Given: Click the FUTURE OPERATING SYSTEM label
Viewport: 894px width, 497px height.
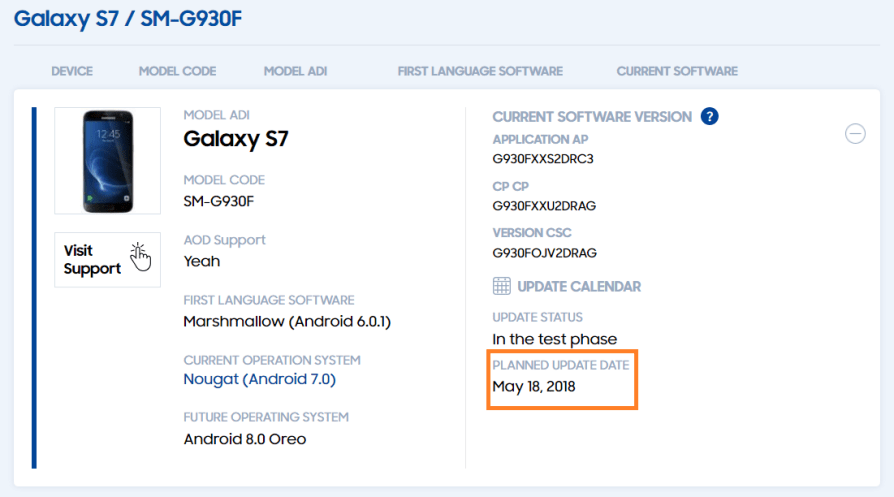Looking at the screenshot, I should 266,417.
